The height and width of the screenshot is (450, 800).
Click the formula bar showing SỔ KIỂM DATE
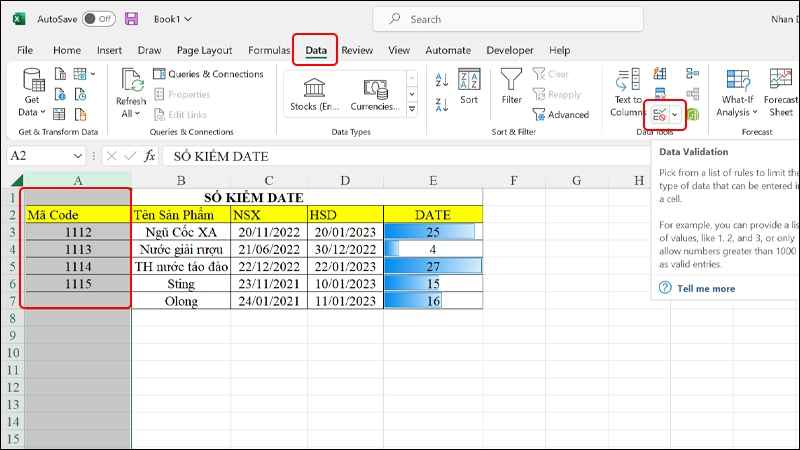[406, 156]
